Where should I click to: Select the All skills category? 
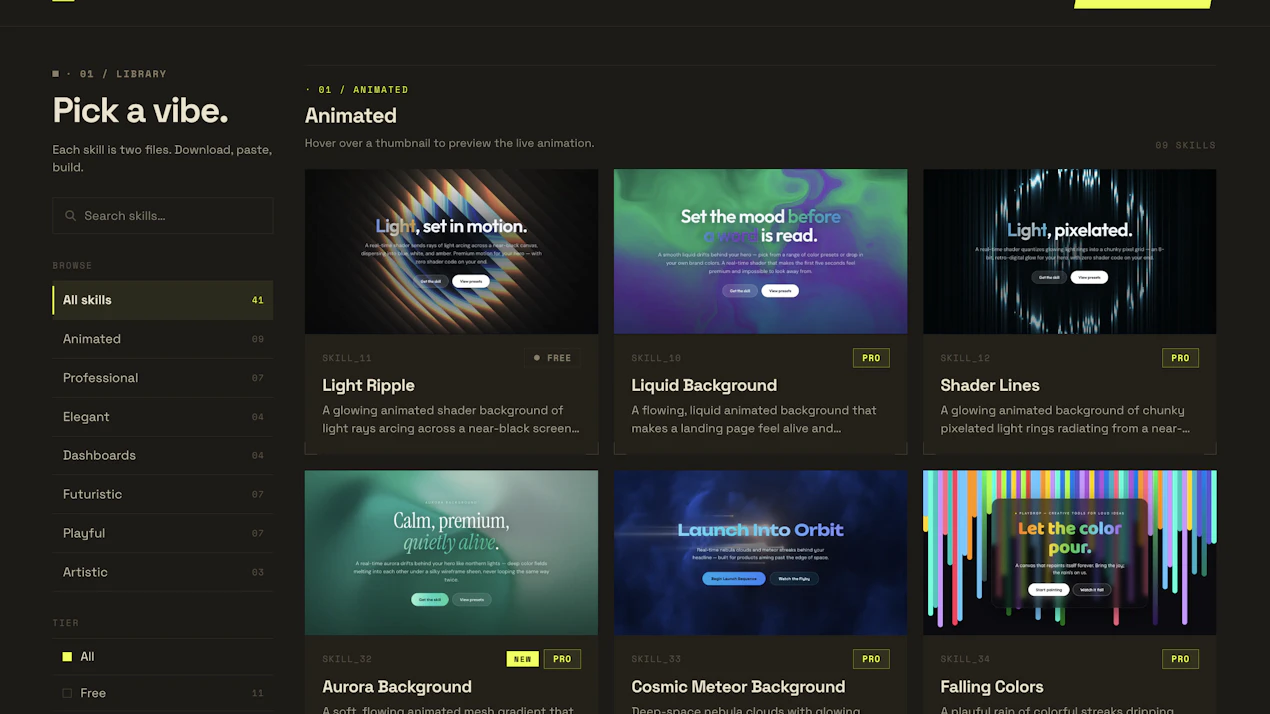click(x=162, y=300)
